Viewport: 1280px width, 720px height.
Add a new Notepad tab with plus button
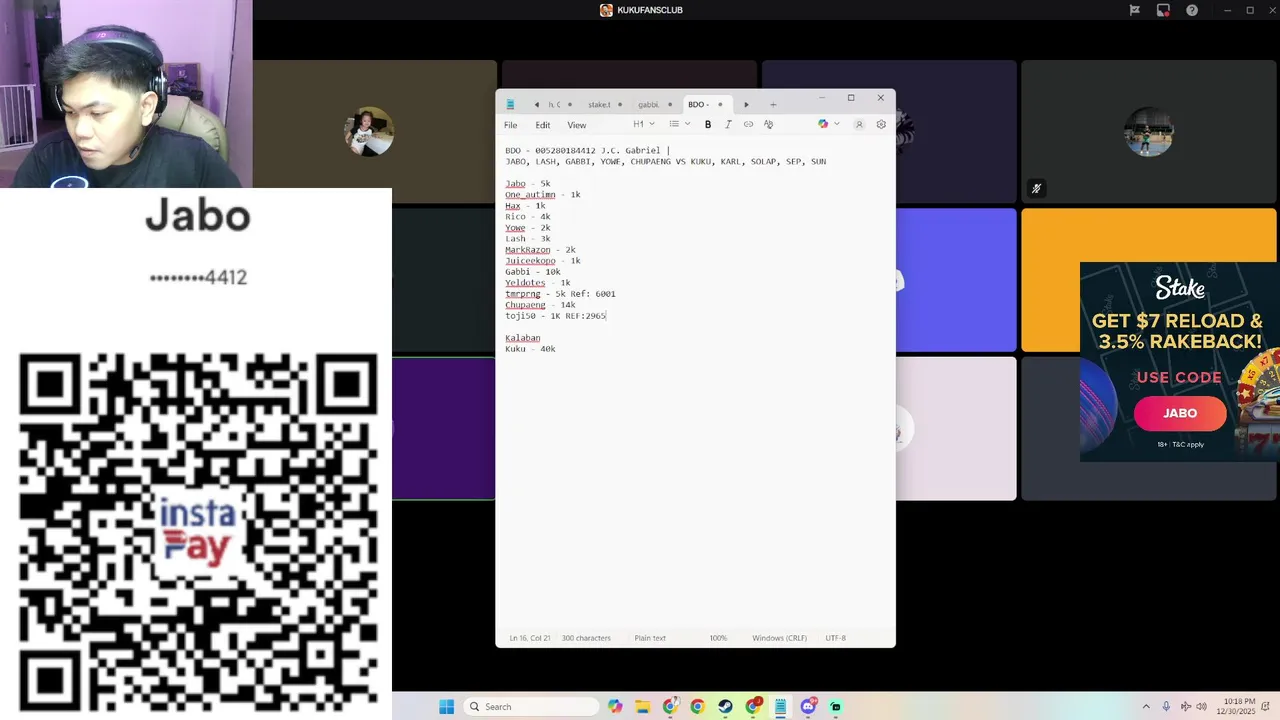(773, 104)
